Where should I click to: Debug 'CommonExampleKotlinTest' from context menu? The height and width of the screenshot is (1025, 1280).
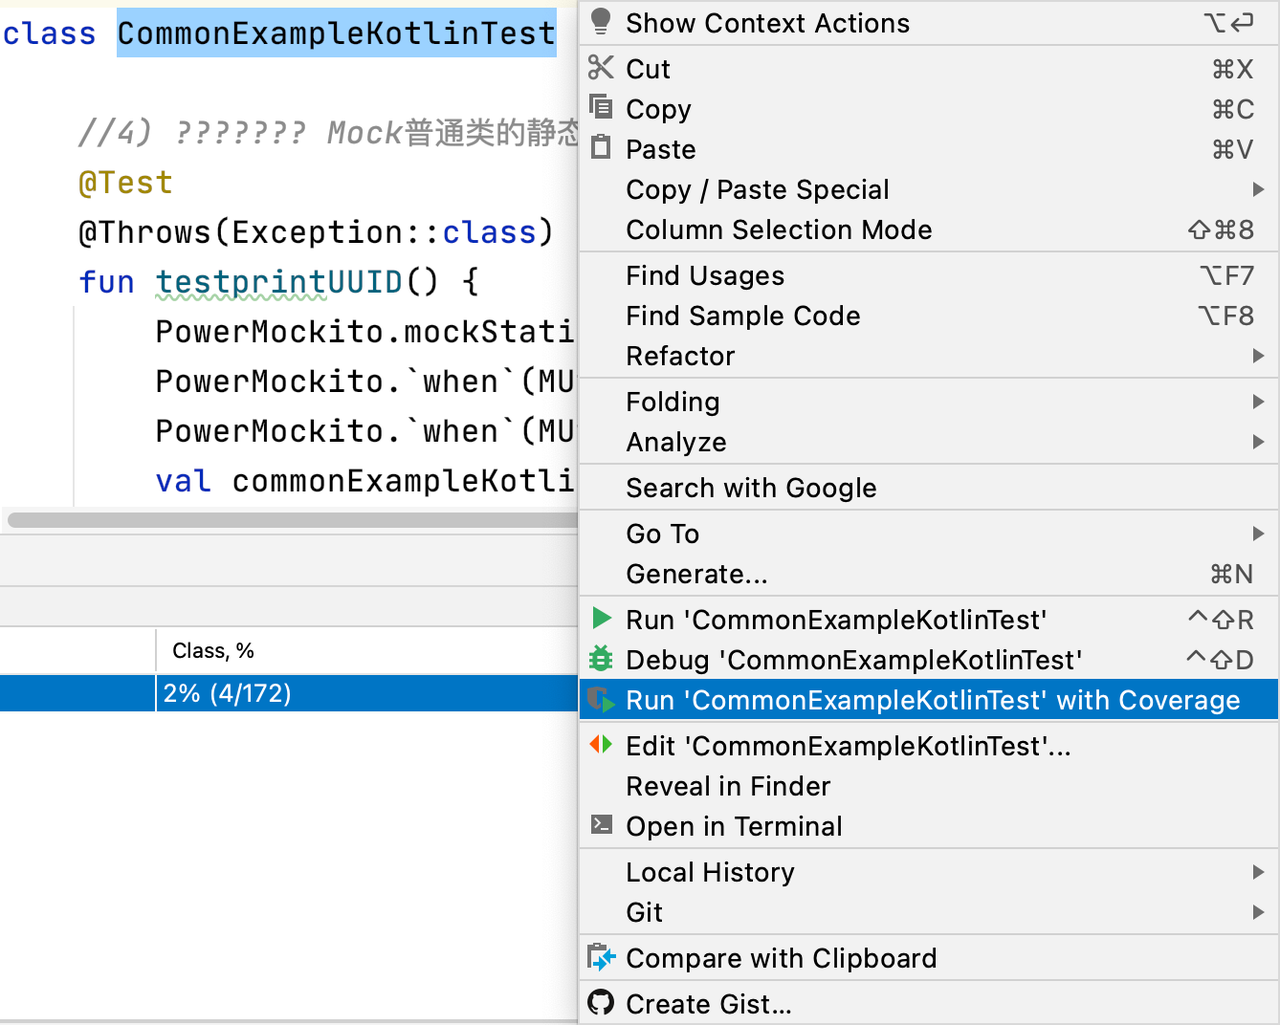tap(928, 659)
